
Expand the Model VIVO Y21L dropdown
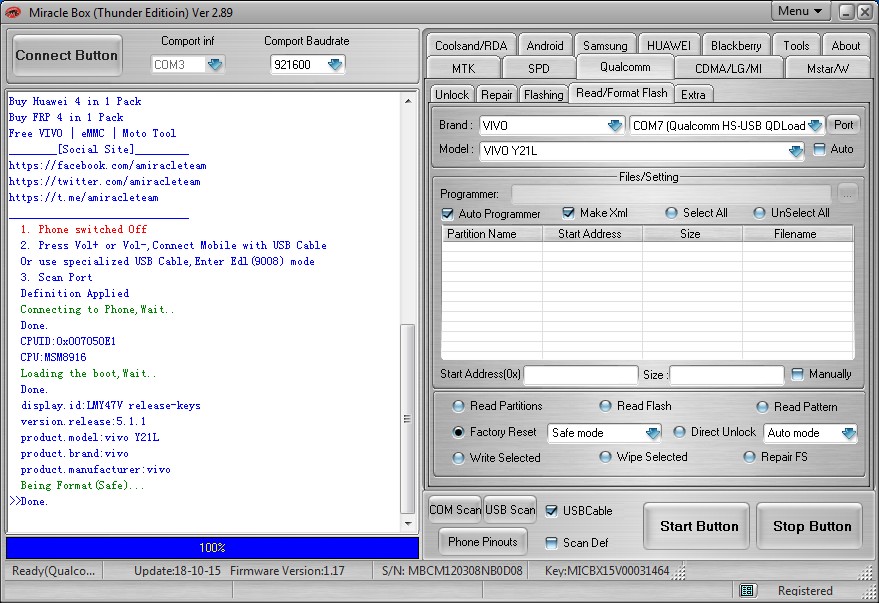[x=795, y=151]
